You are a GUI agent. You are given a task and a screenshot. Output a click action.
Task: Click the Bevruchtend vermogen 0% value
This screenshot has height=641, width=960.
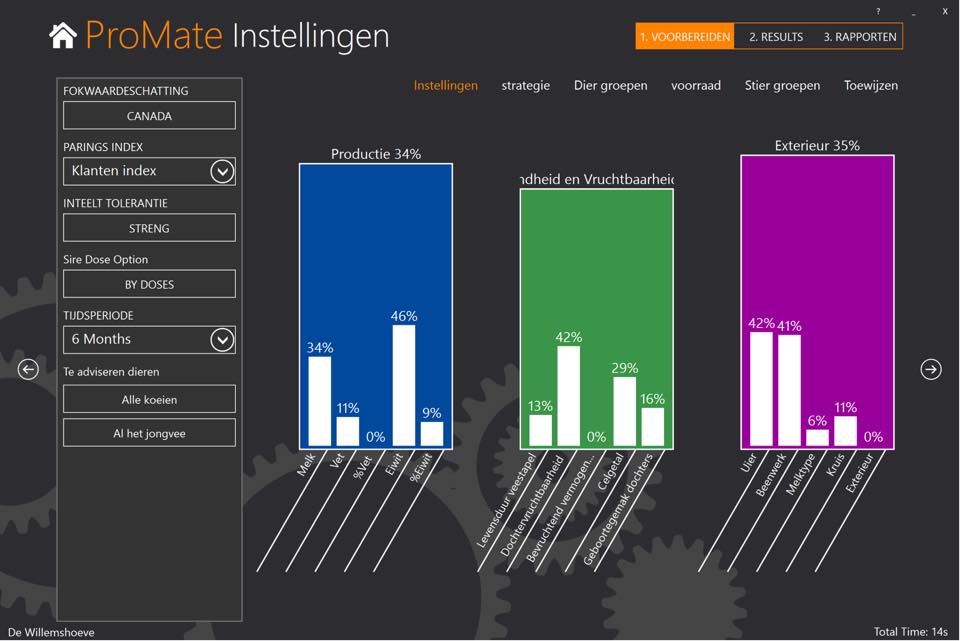(x=596, y=437)
